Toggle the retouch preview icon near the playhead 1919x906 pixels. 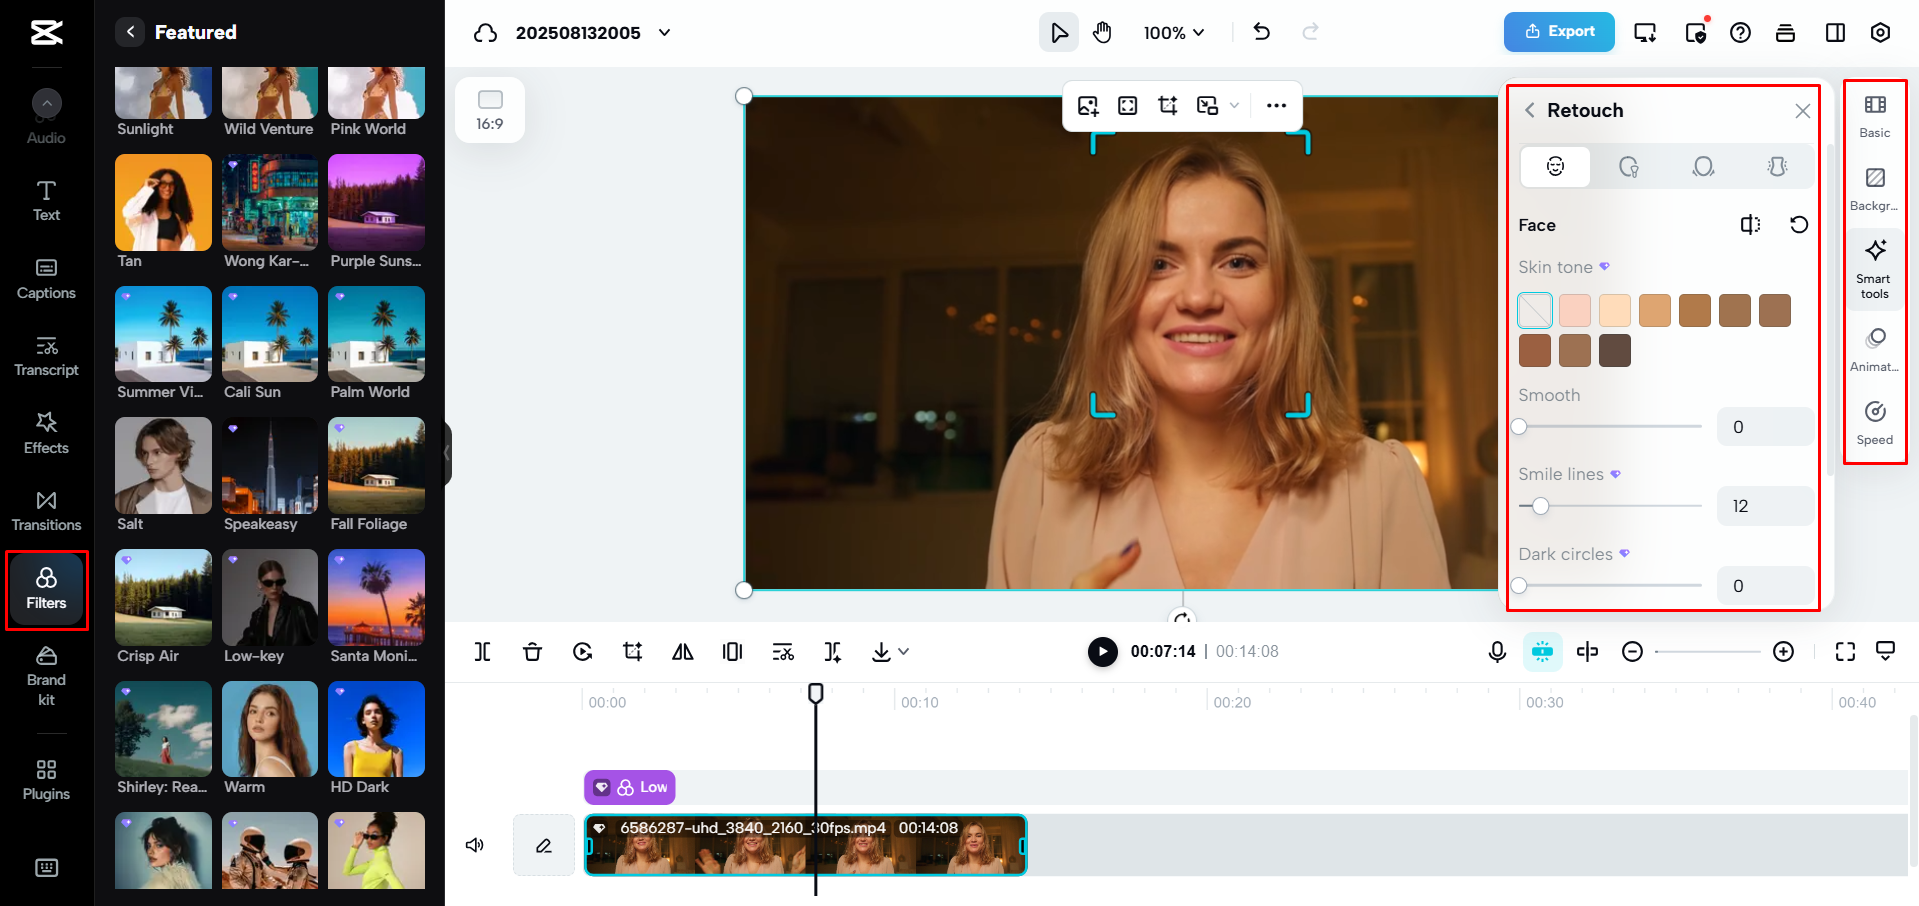(x=1543, y=651)
